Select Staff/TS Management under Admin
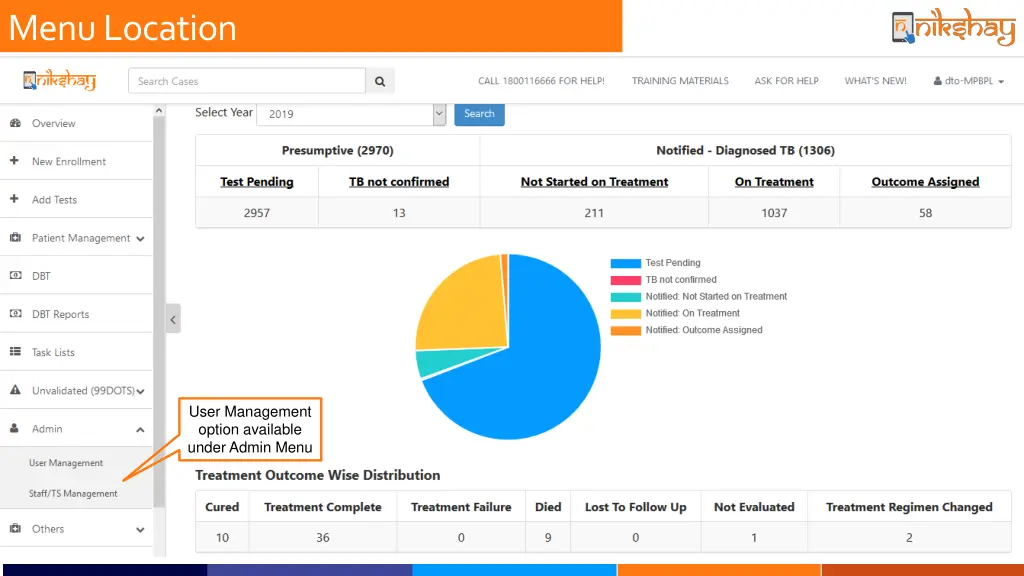Viewport: 1024px width, 576px height. [x=73, y=493]
